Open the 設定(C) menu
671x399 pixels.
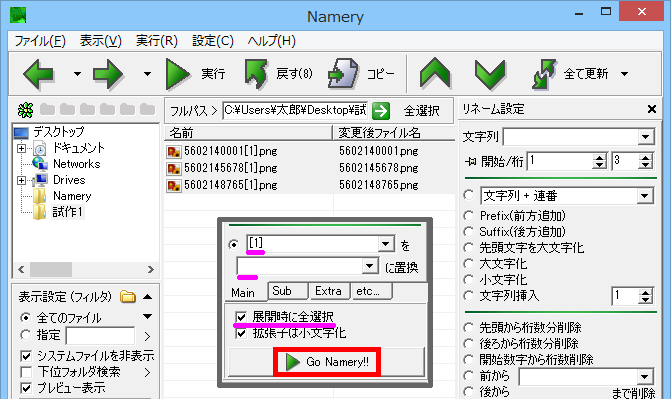click(213, 41)
